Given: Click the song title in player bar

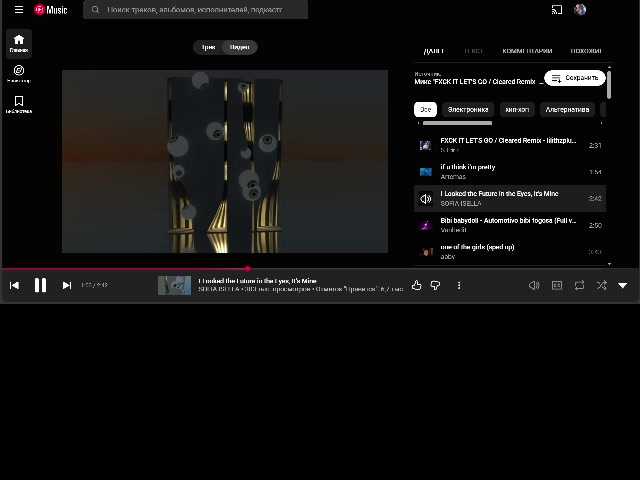Looking at the screenshot, I should [257, 281].
